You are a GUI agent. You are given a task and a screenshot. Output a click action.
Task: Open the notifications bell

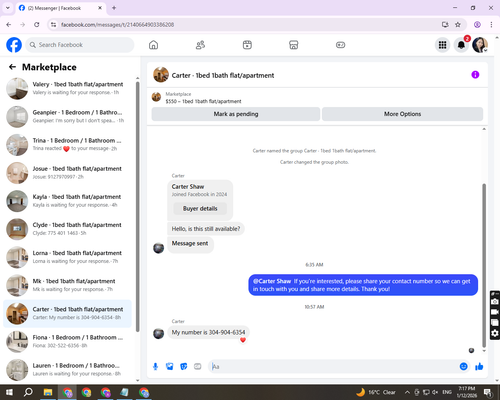(x=461, y=45)
